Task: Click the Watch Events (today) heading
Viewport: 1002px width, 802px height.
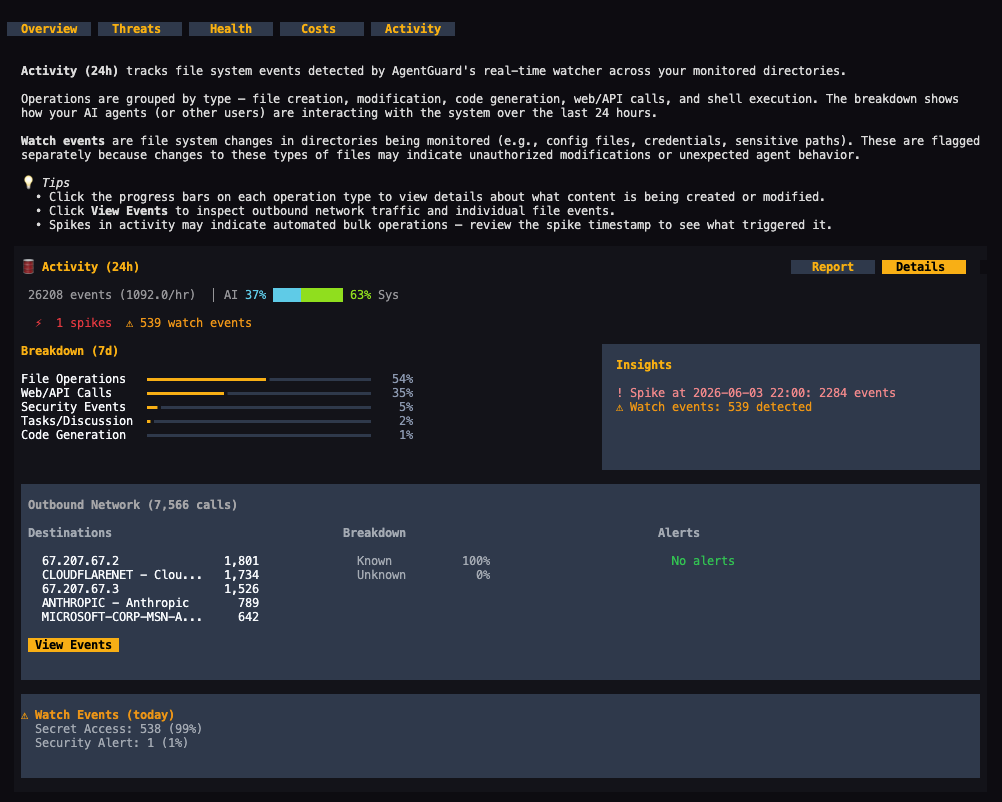Action: coord(104,715)
